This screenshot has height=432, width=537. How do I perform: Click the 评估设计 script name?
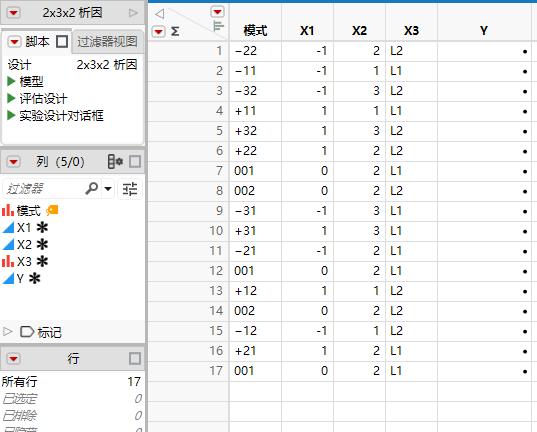pos(43,99)
